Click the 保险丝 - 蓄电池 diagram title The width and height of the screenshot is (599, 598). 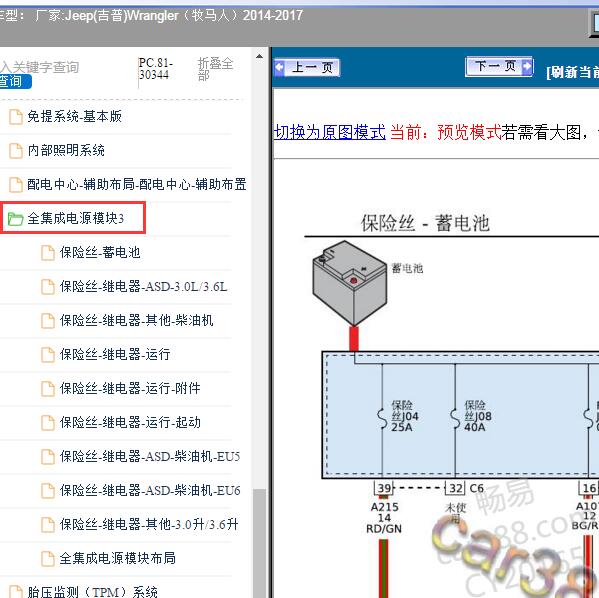coord(425,223)
